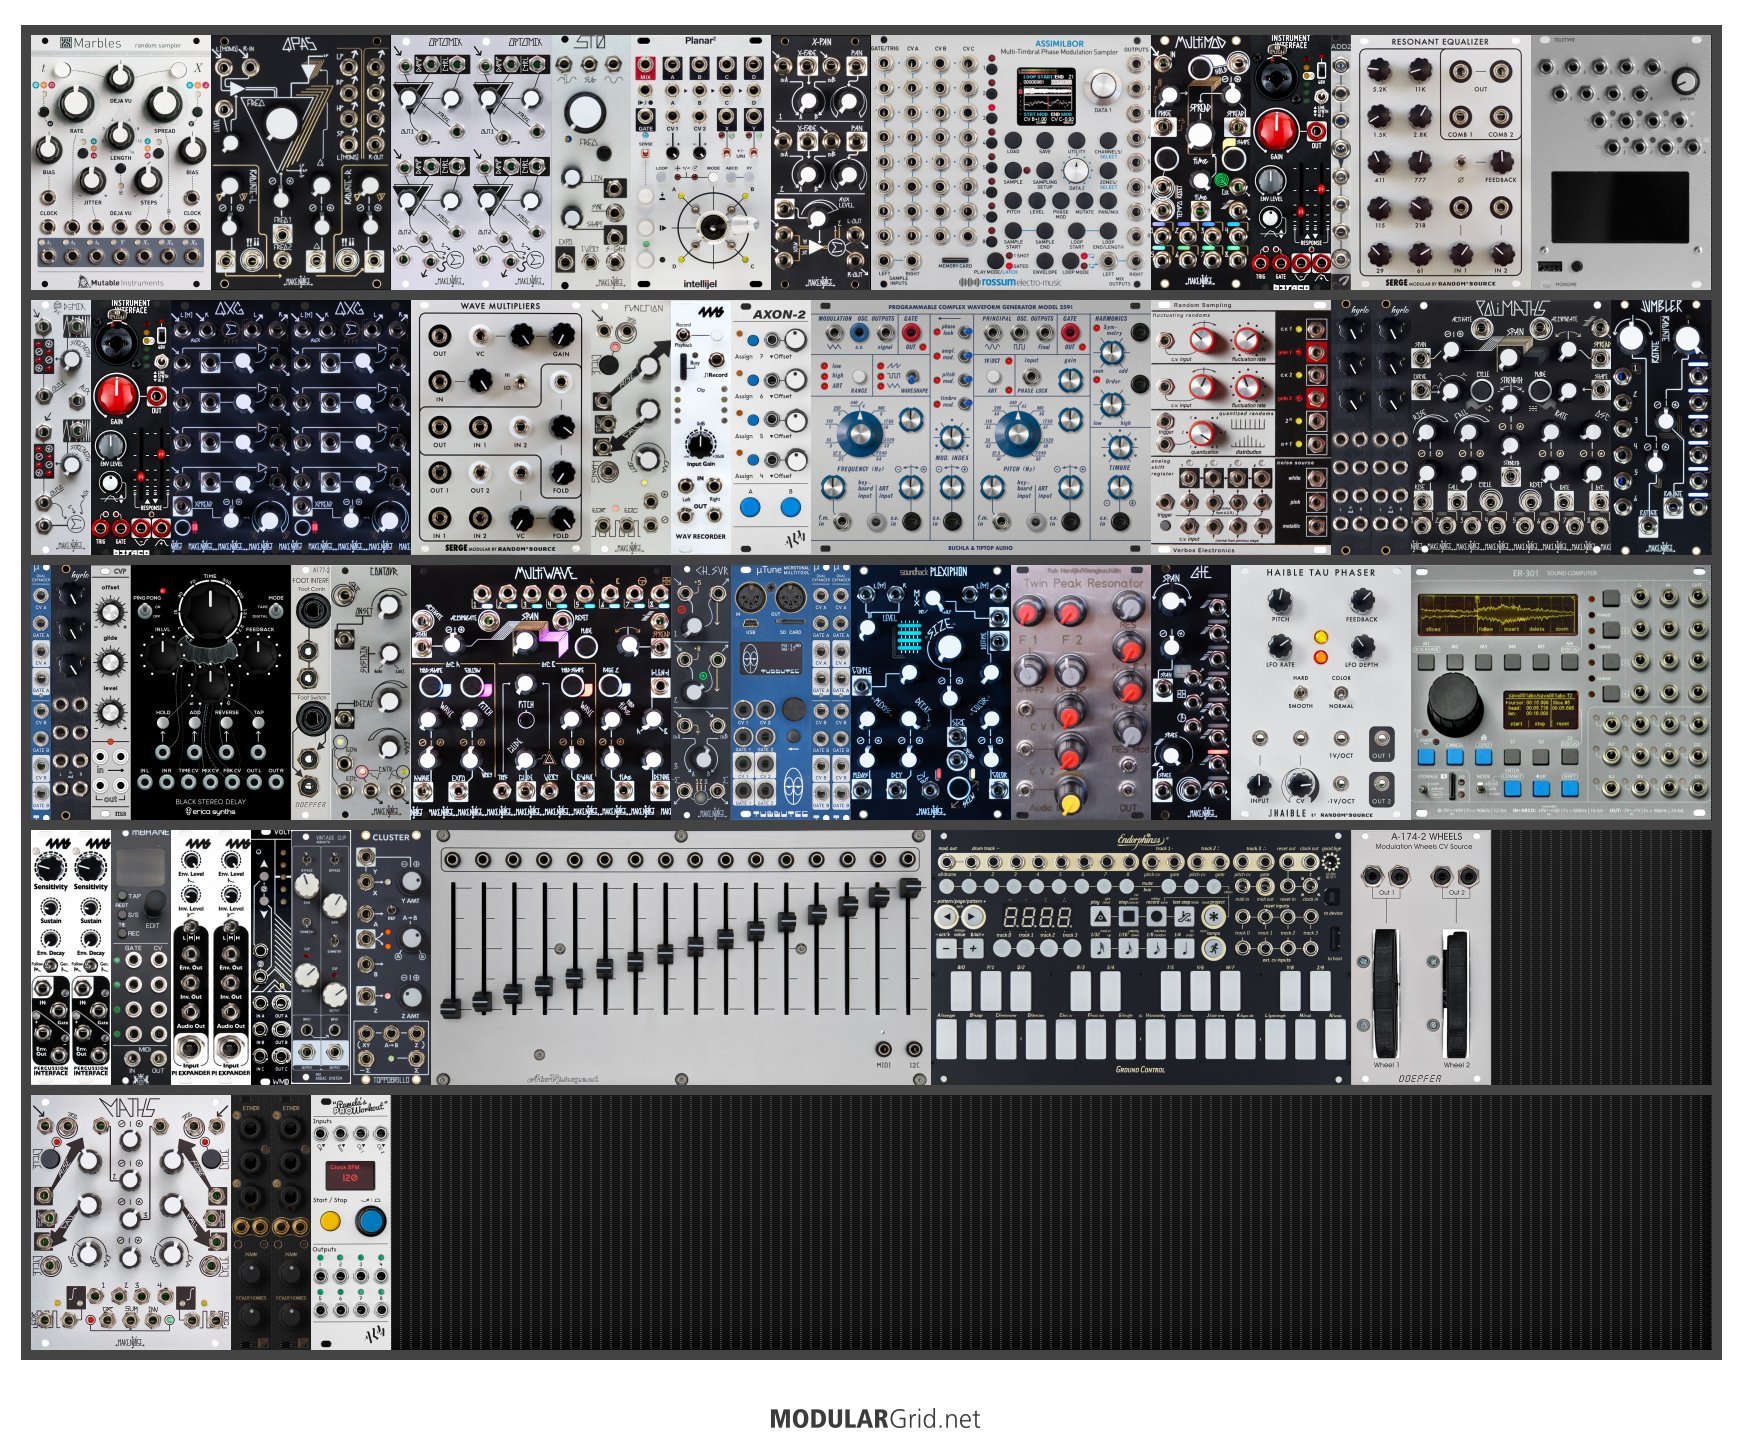Click the blue A button on Axon-2

click(750, 507)
